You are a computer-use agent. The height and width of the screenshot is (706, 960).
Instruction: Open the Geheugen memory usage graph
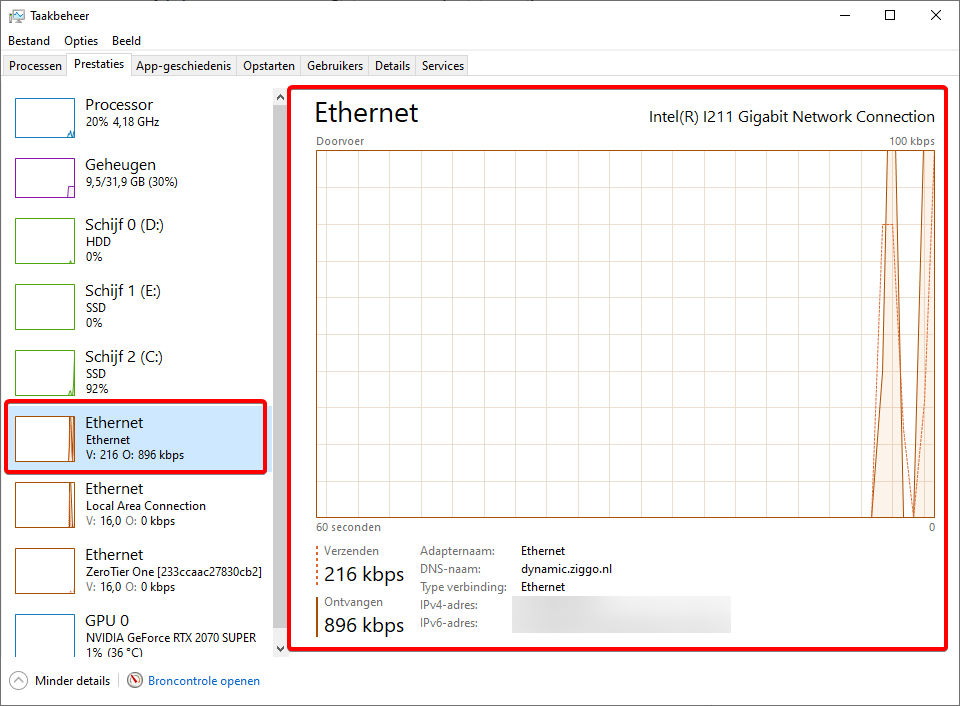45,178
